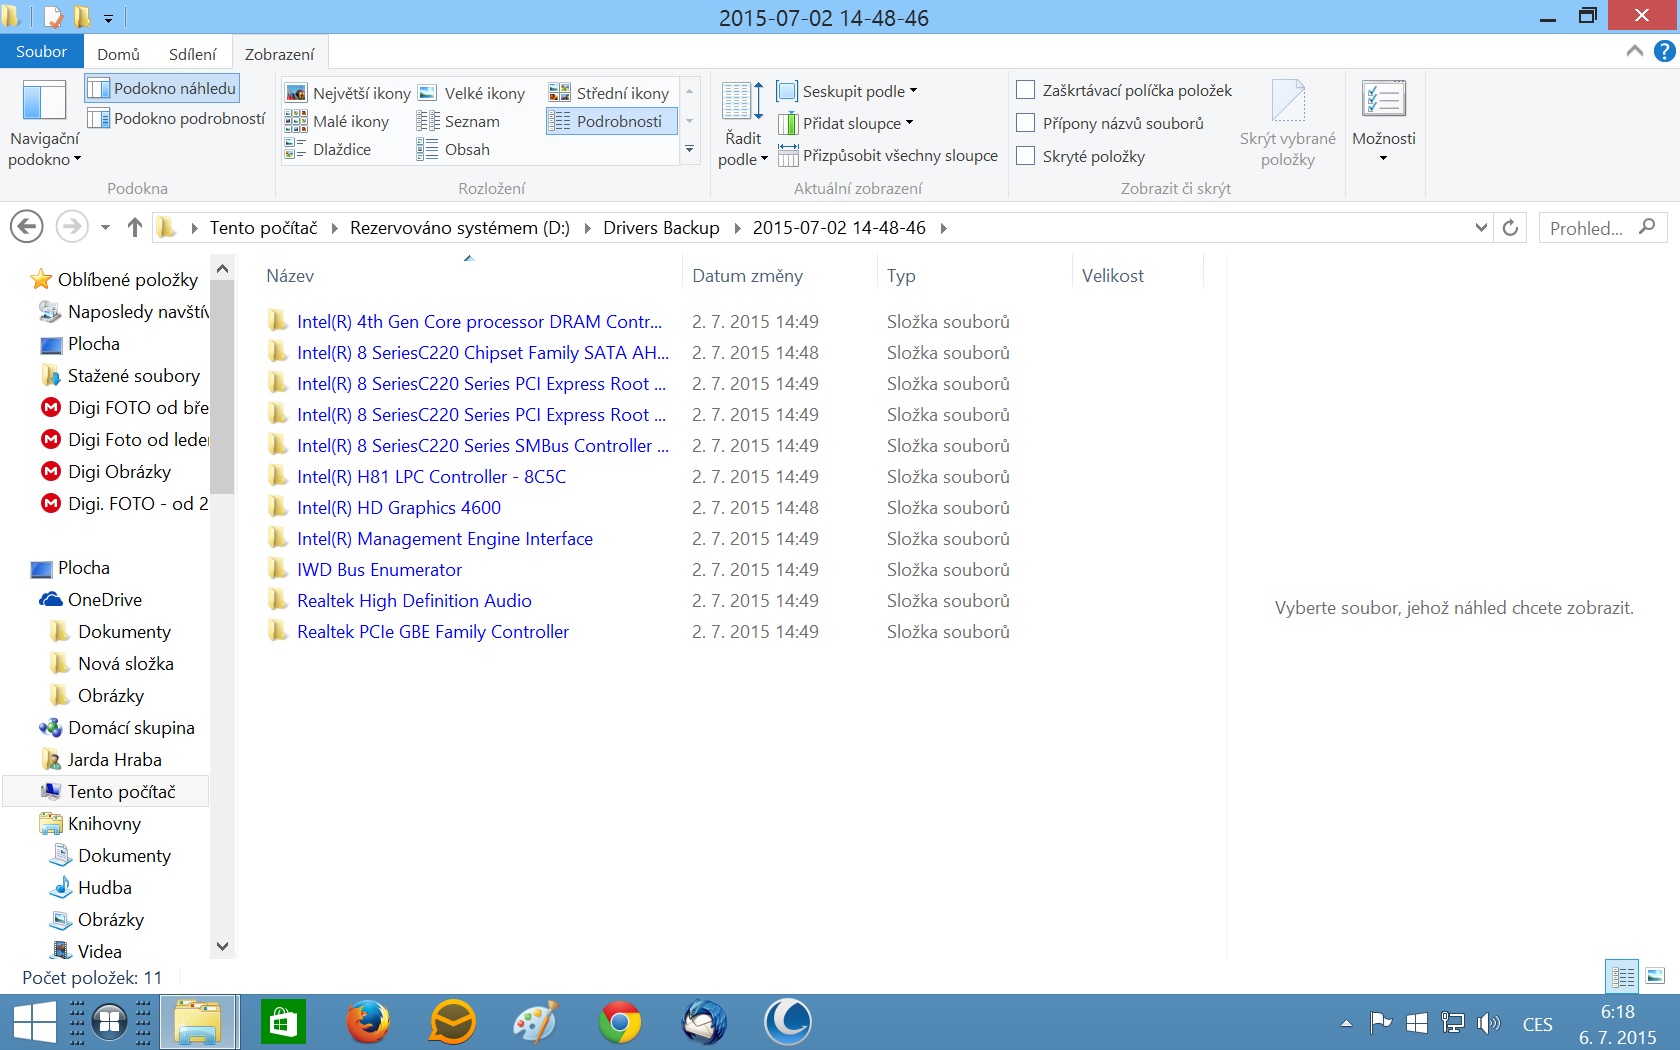Enable Zaškrtávací políčka položek checkbox
The width and height of the screenshot is (1680, 1050).
click(x=1025, y=90)
